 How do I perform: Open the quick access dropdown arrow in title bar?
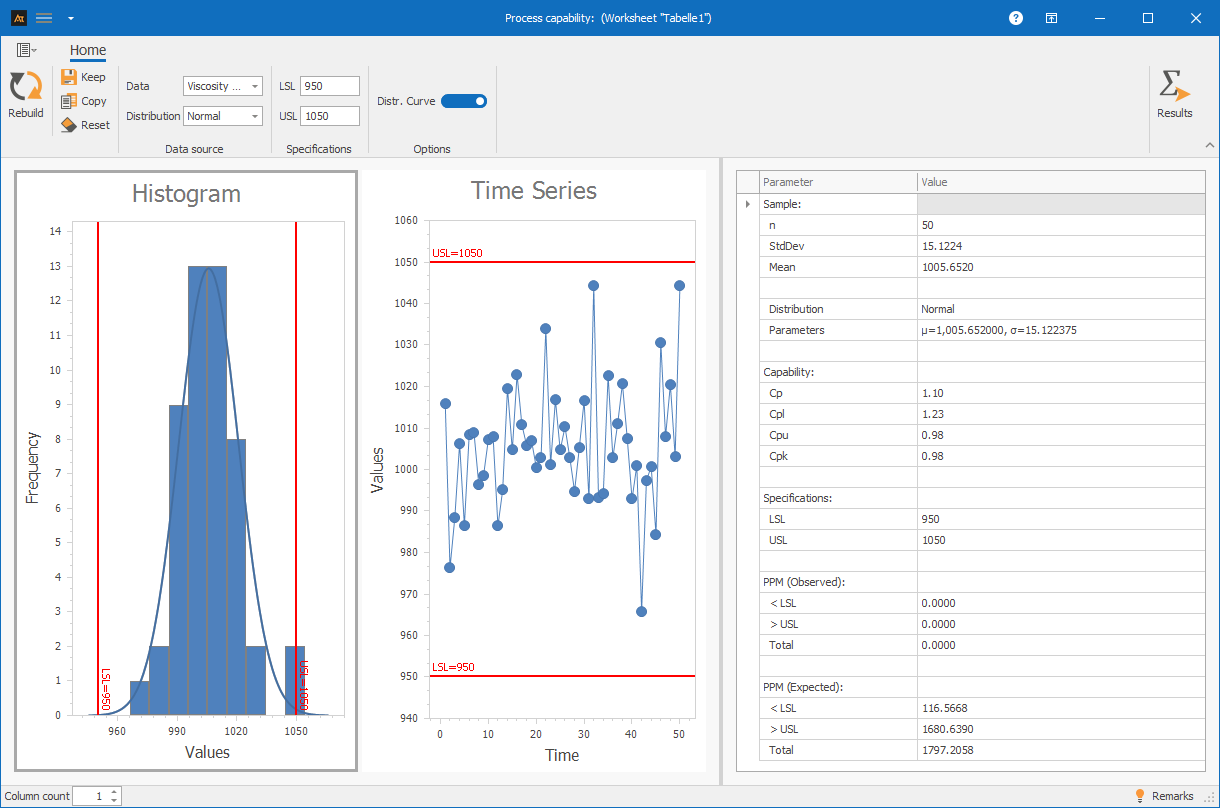pos(70,17)
